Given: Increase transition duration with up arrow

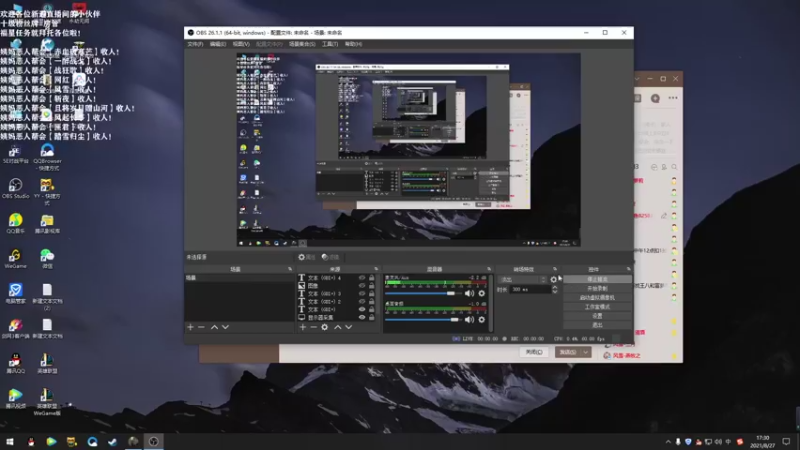Looking at the screenshot, I should [x=555, y=287].
